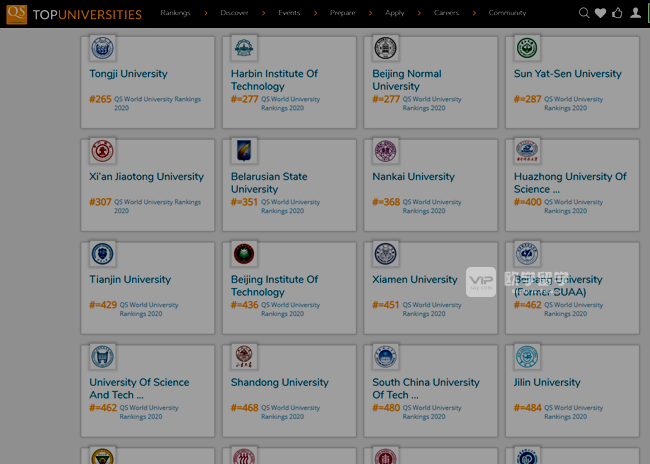Click the Xiamen University crest
This screenshot has height=464, width=650.
pyautogui.click(x=386, y=254)
